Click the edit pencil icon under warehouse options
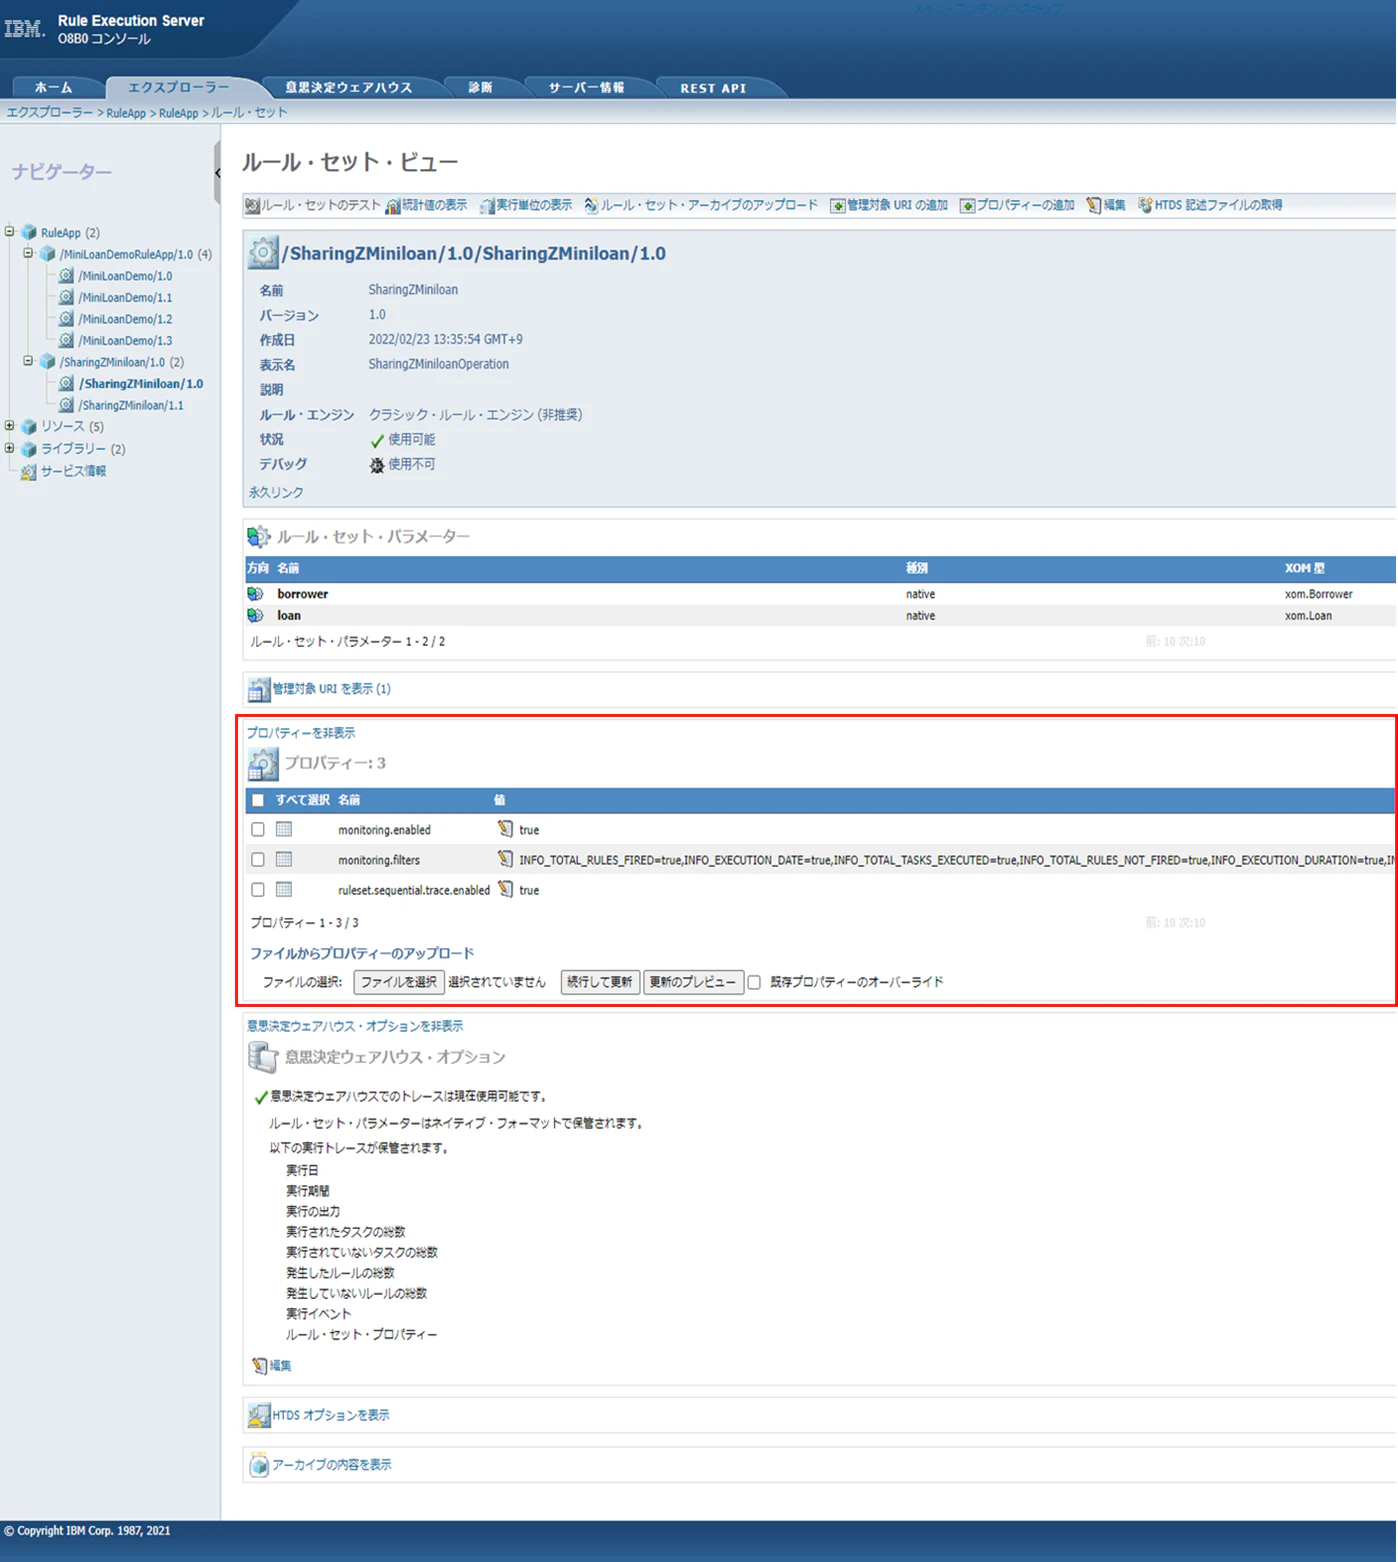The image size is (1398, 1562). pos(260,1365)
